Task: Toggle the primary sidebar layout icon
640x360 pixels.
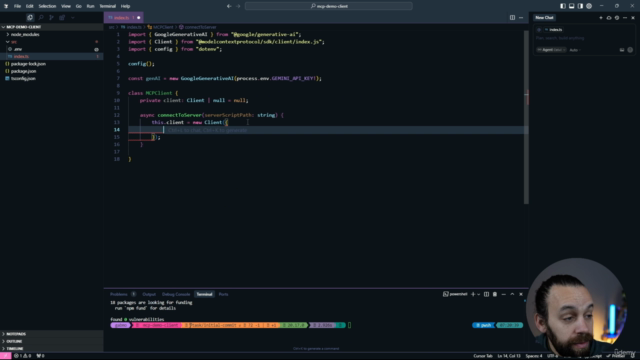Action: click(563, 6)
